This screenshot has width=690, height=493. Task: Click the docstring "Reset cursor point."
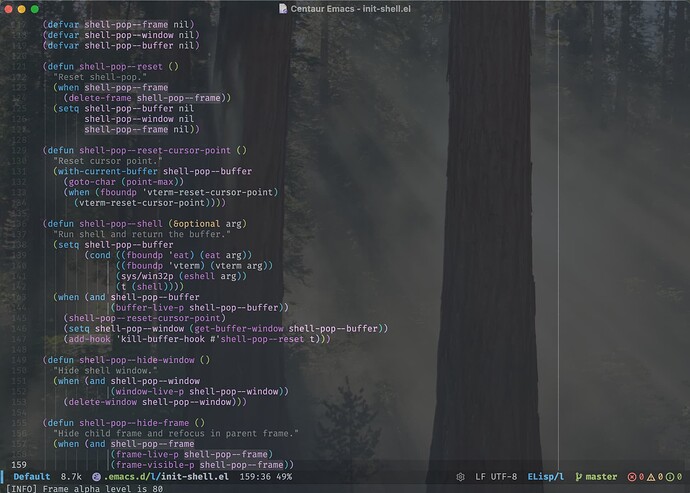coord(108,161)
